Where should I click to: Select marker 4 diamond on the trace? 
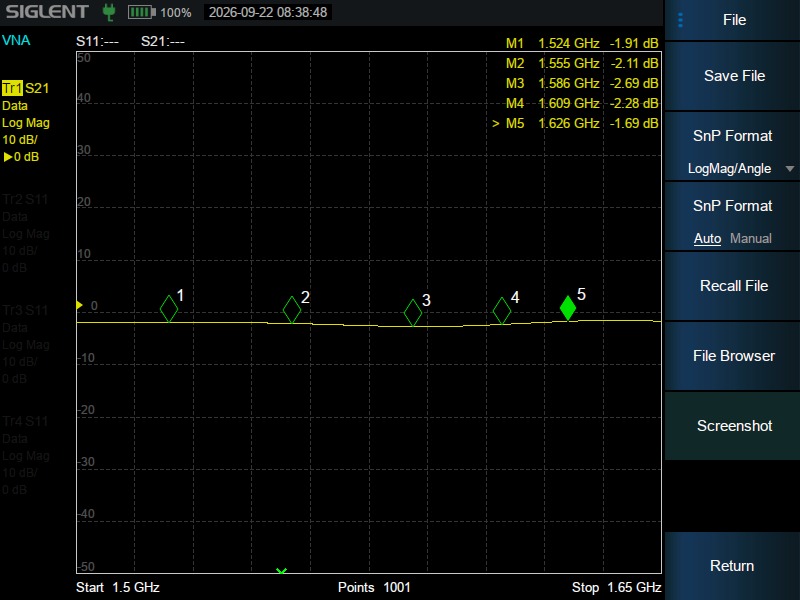[x=502, y=310]
